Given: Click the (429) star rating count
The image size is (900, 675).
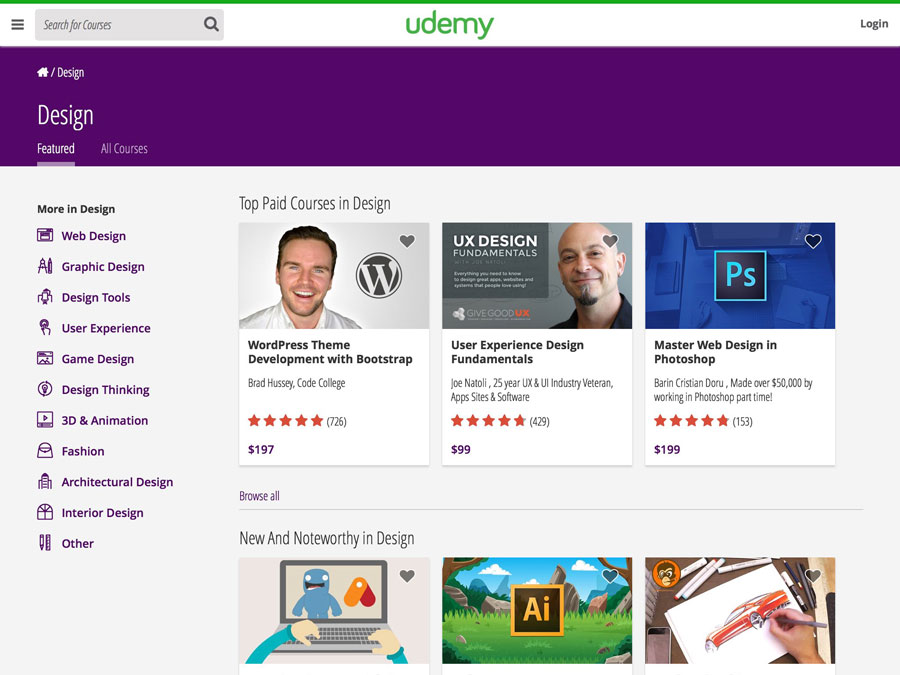Looking at the screenshot, I should 539,421.
